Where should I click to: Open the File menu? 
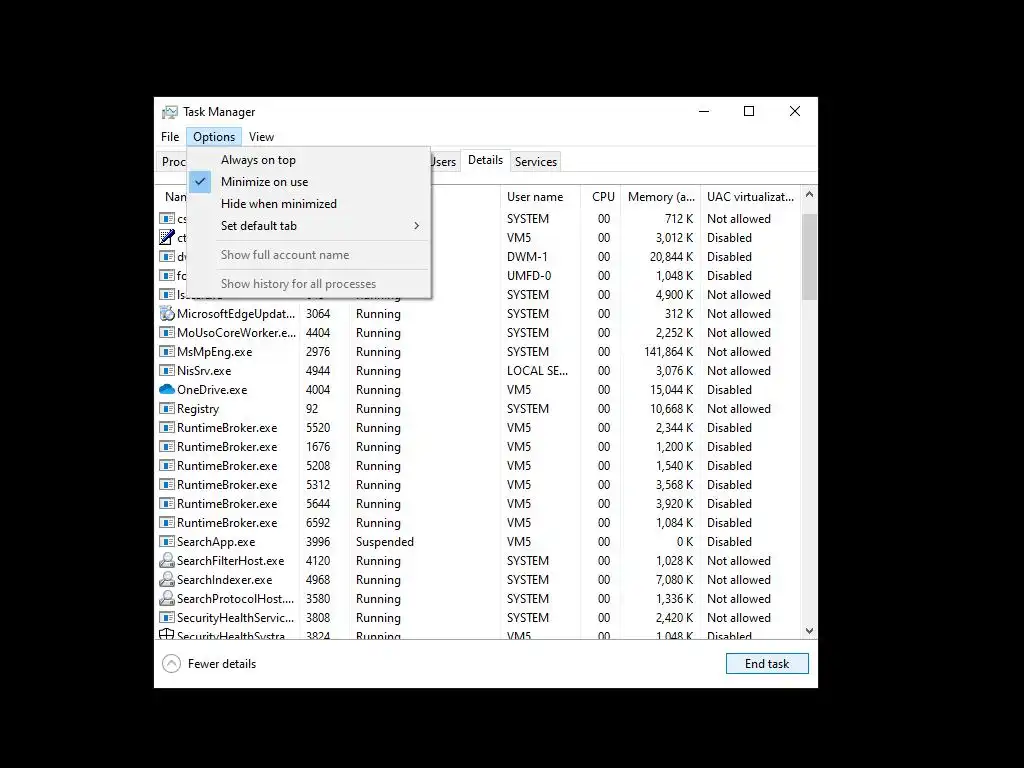pyautogui.click(x=170, y=136)
